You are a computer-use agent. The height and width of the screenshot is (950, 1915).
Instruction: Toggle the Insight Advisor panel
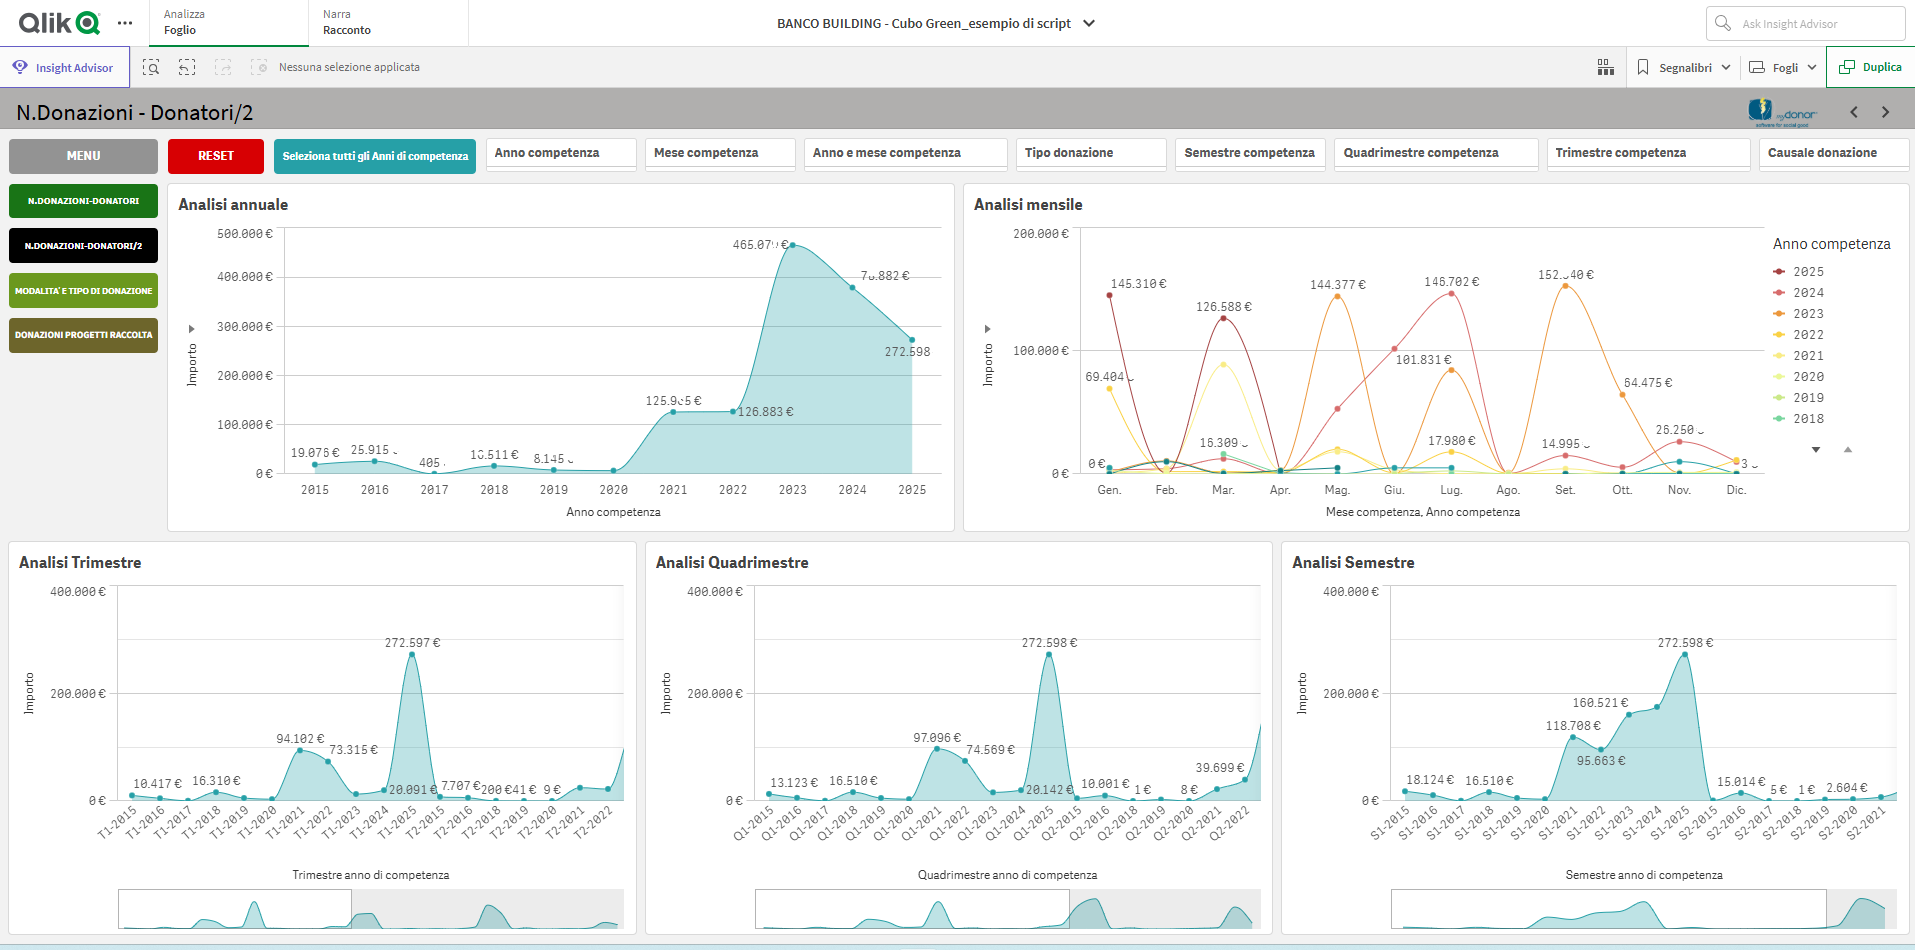coord(64,67)
